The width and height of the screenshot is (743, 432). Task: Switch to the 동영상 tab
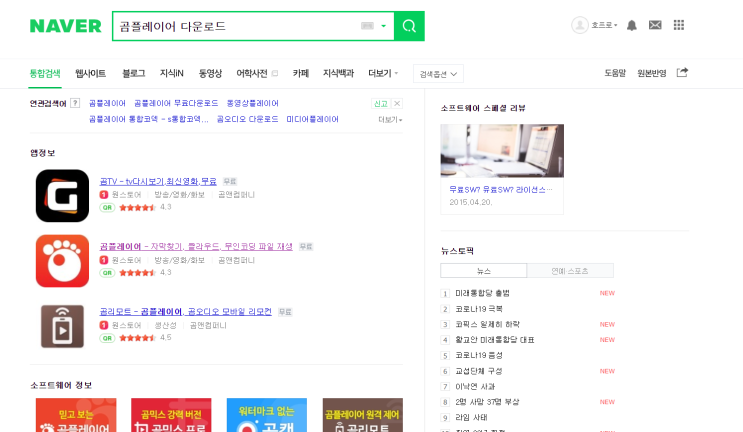point(210,73)
